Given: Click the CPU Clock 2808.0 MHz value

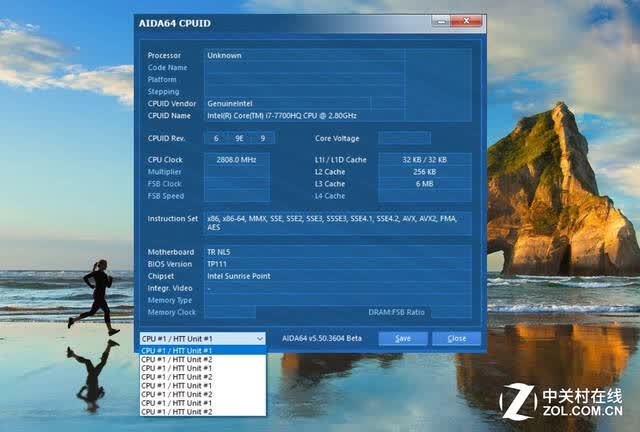Looking at the screenshot, I should coord(236,160).
